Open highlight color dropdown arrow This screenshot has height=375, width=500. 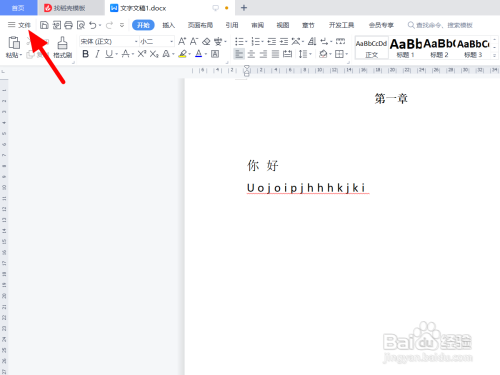point(190,54)
